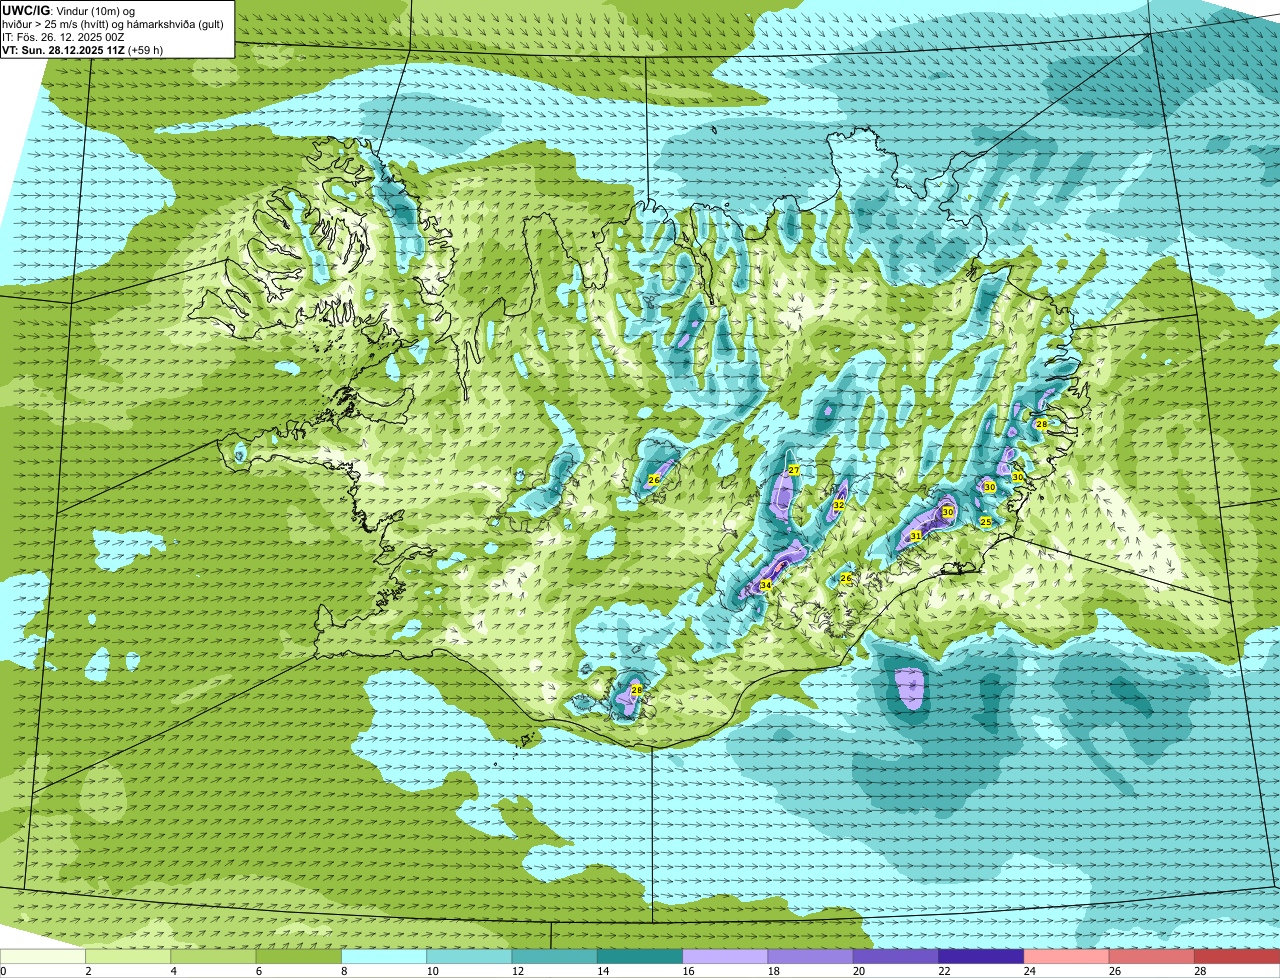Viewport: 1280px width, 978px height.
Task: Click the above-28 m/s dark red legend swatch
Action: coord(1237,957)
